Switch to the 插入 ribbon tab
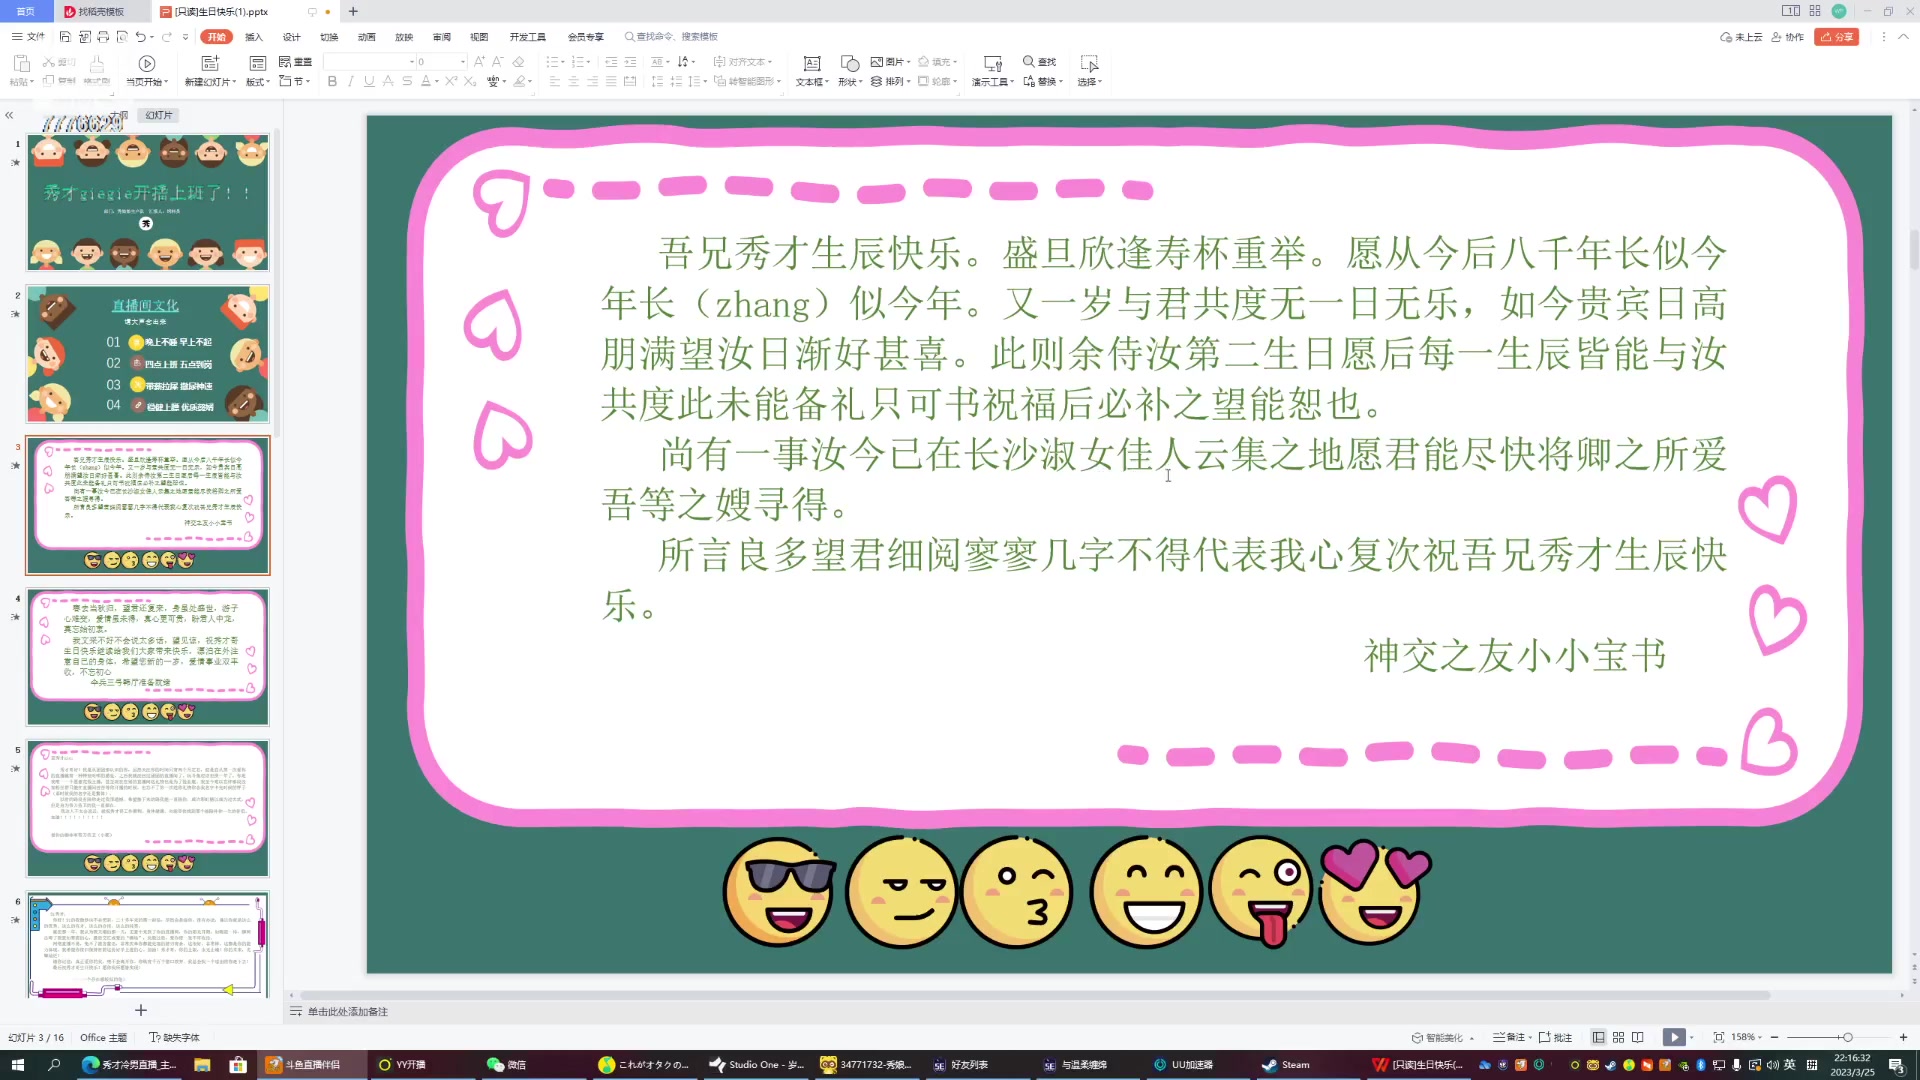1920x1080 pixels. pyautogui.click(x=254, y=36)
